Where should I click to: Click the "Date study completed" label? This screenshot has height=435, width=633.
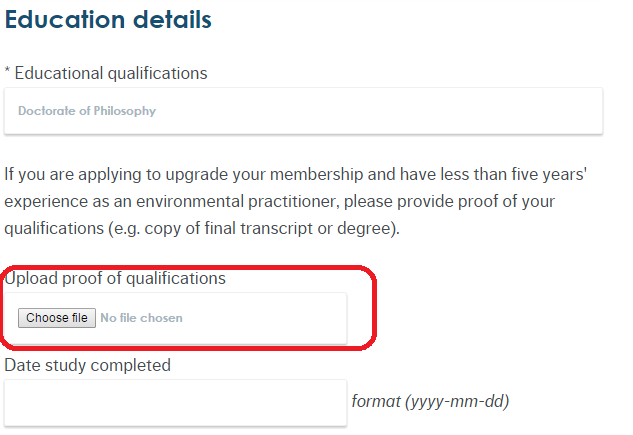tap(88, 365)
